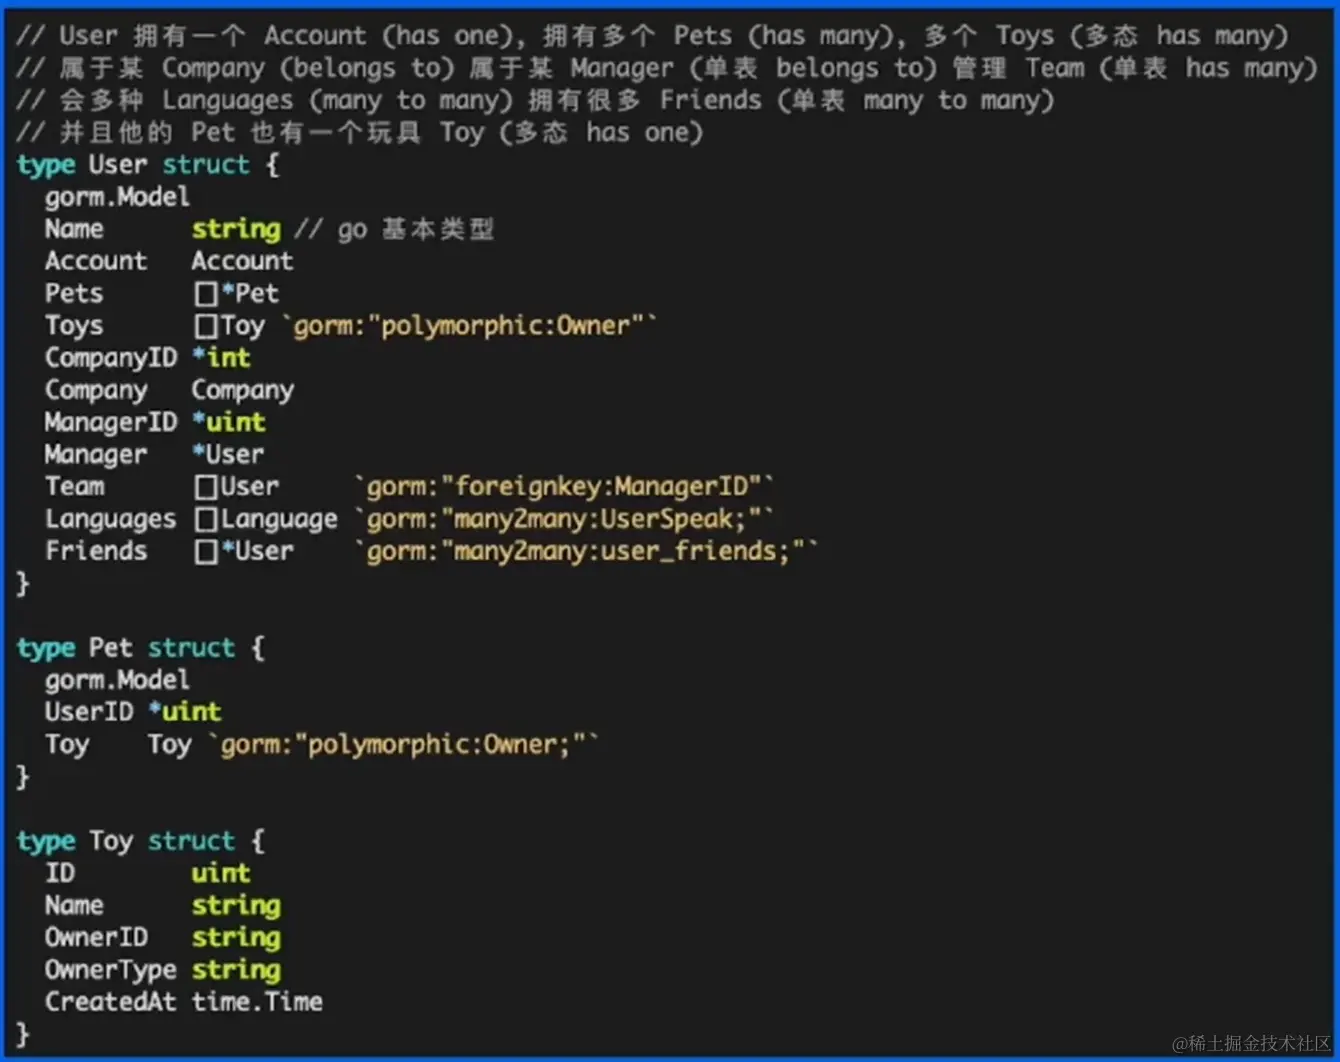Click the comment line starting "// 属于某 Company"
Viewport: 1340px width, 1062px height.
(x=667, y=68)
